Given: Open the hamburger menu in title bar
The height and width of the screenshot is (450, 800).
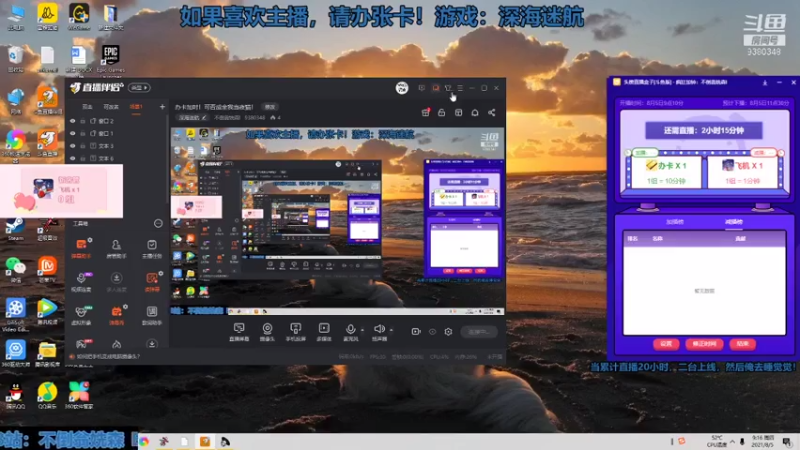Looking at the screenshot, I should click(x=460, y=88).
